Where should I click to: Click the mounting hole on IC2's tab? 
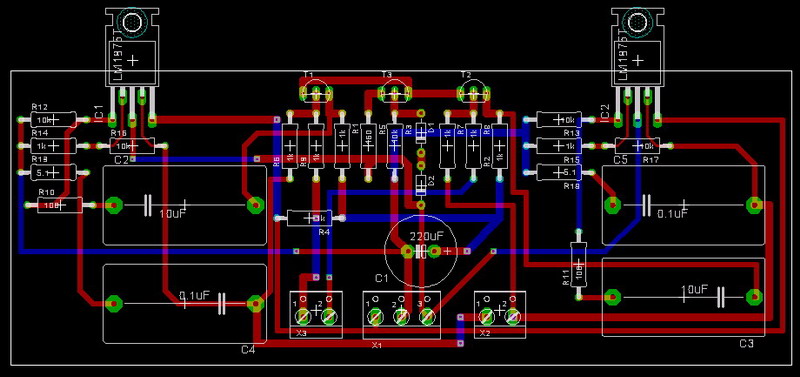click(637, 22)
